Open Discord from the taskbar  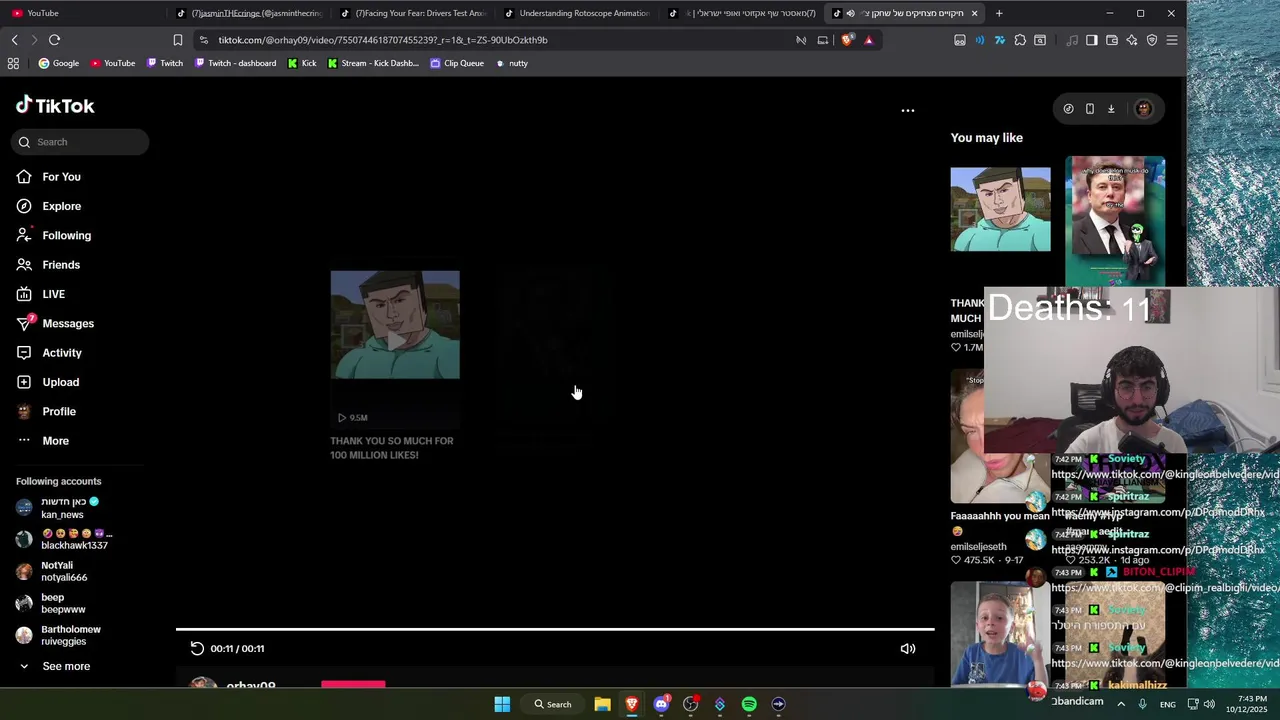pyautogui.click(x=661, y=704)
